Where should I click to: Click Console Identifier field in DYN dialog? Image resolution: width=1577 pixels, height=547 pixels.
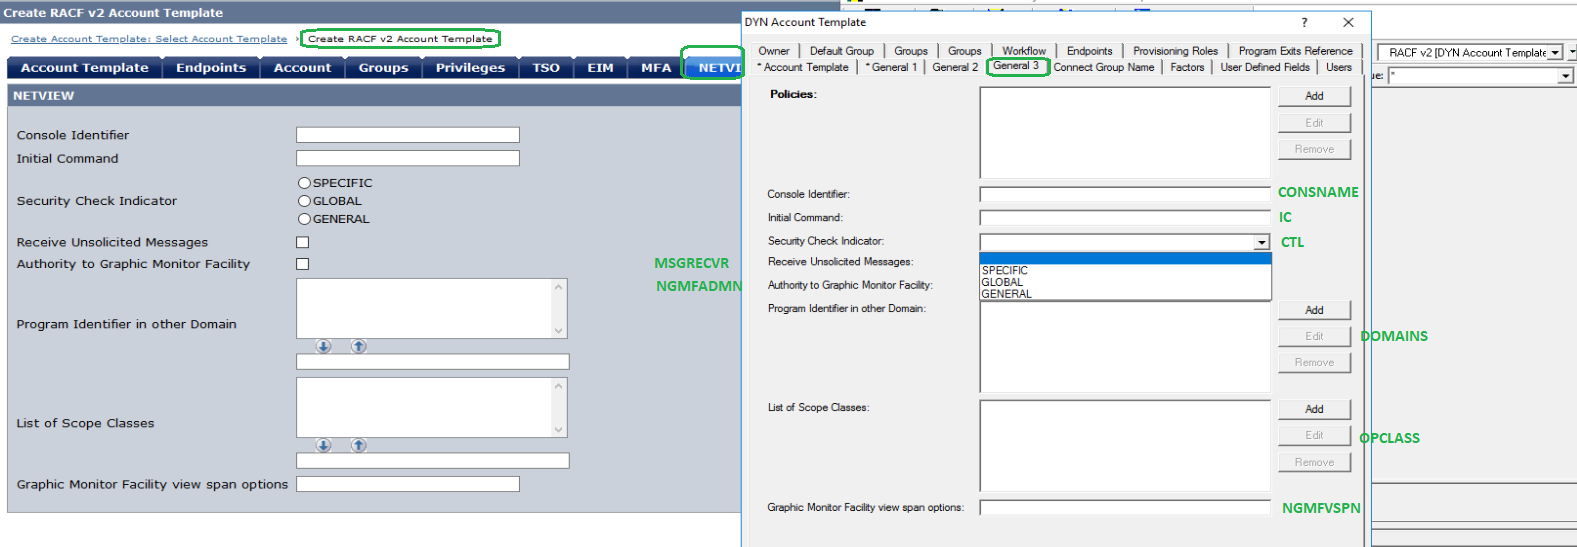point(1125,194)
